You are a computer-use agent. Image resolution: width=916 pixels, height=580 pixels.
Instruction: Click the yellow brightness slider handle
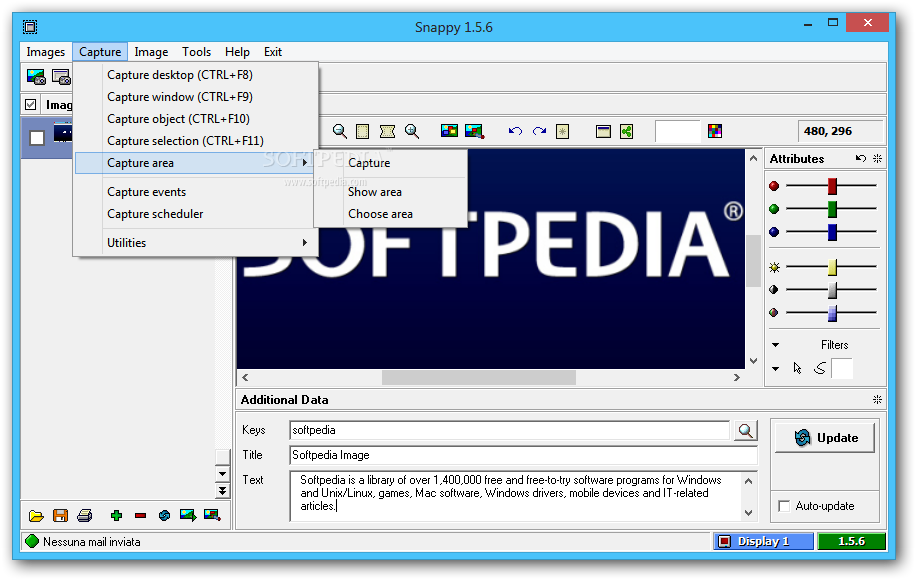coord(832,268)
